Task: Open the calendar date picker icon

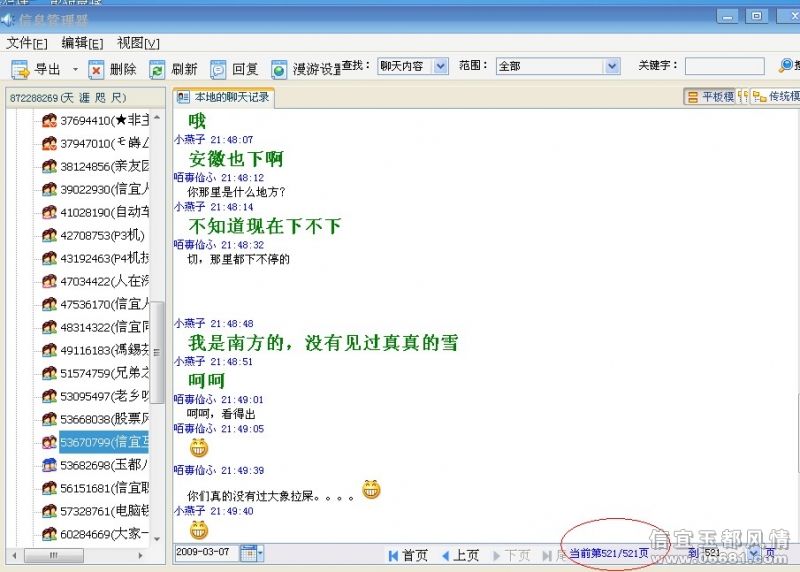Action: 248,553
